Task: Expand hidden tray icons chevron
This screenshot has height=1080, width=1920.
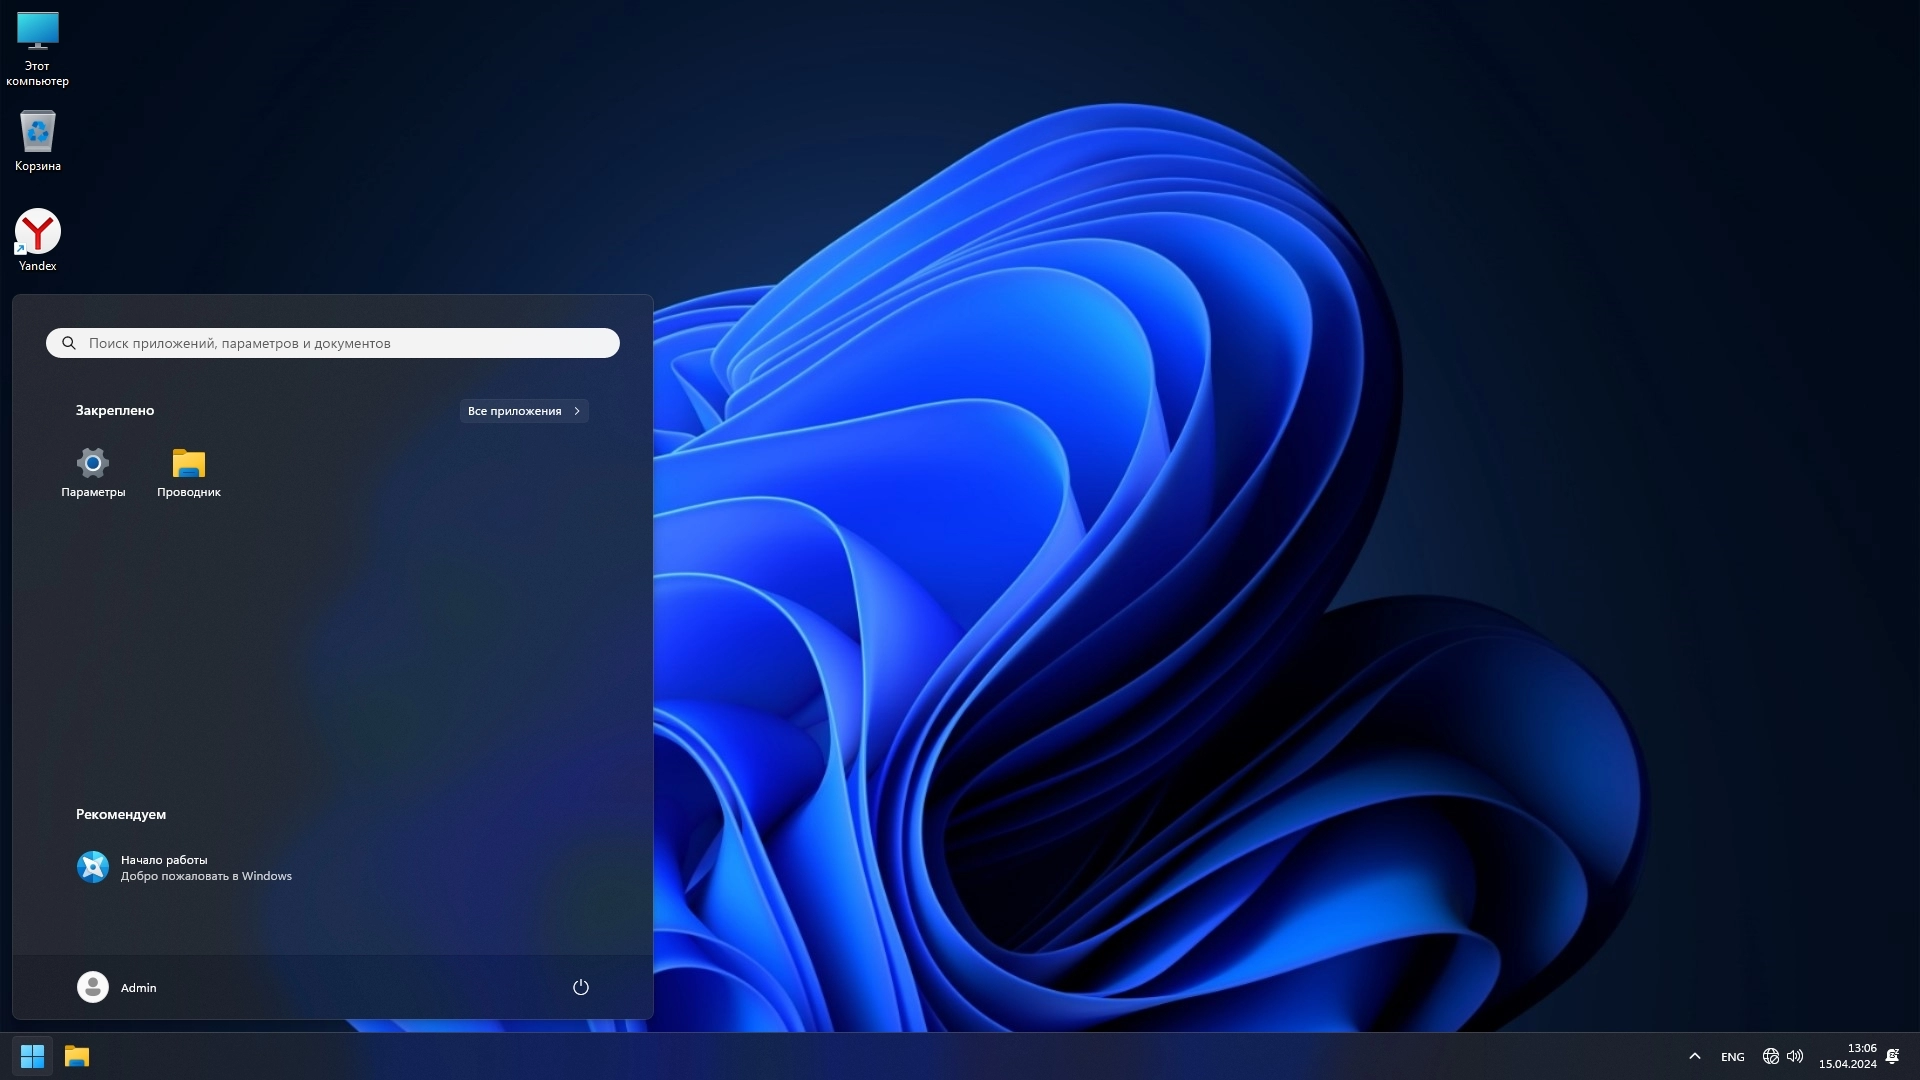Action: (x=1694, y=1056)
